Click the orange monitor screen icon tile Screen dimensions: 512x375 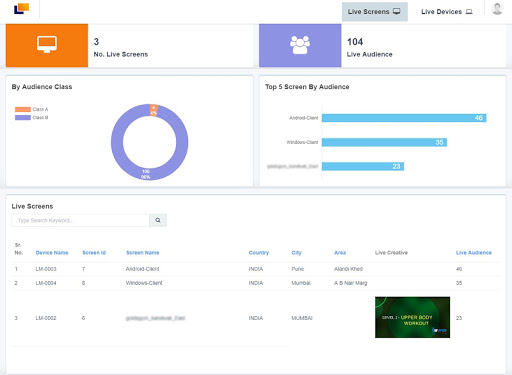click(x=47, y=45)
